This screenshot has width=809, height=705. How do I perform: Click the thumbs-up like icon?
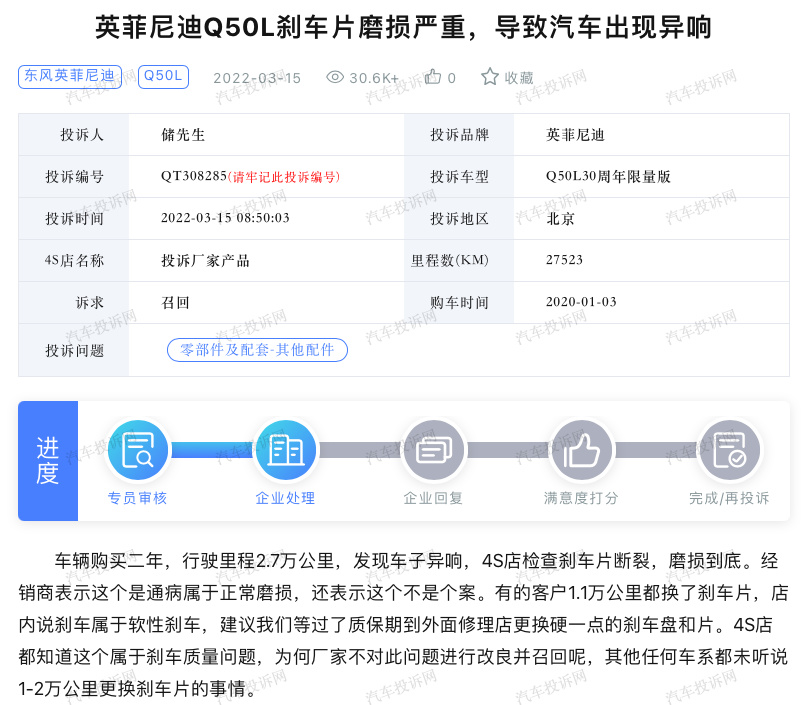(x=433, y=77)
